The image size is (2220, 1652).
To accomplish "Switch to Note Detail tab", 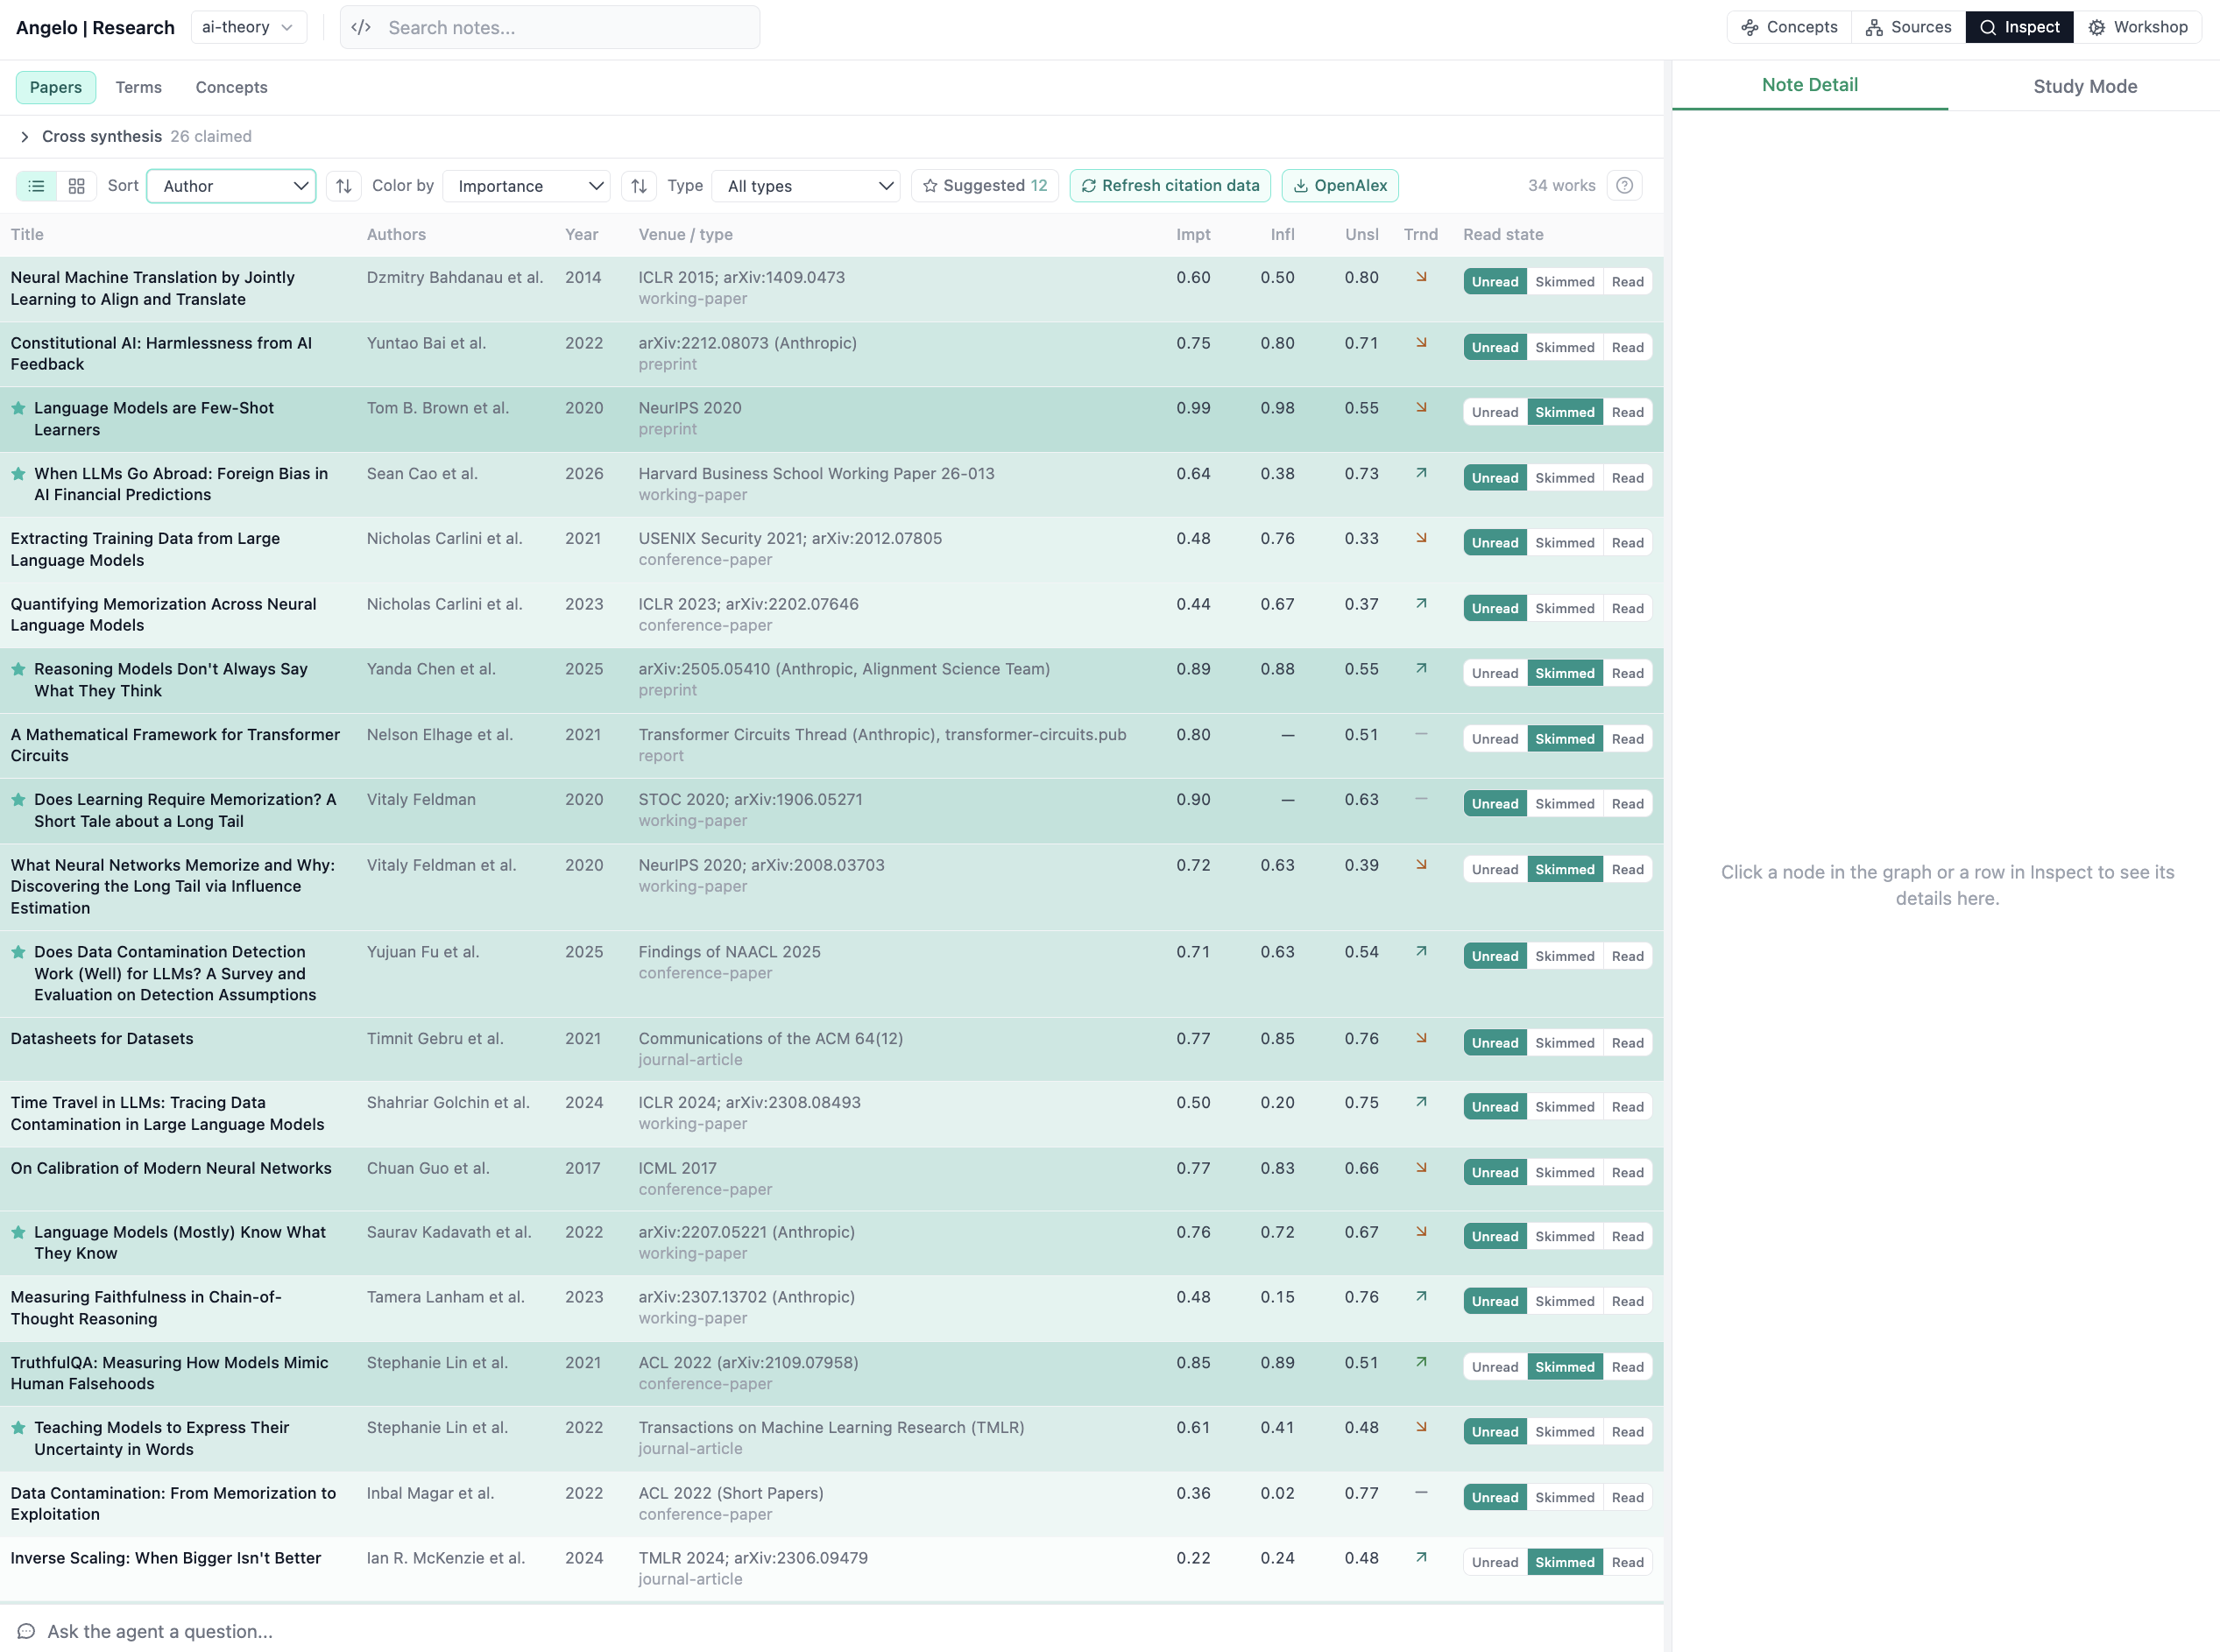I will 1809,86.
